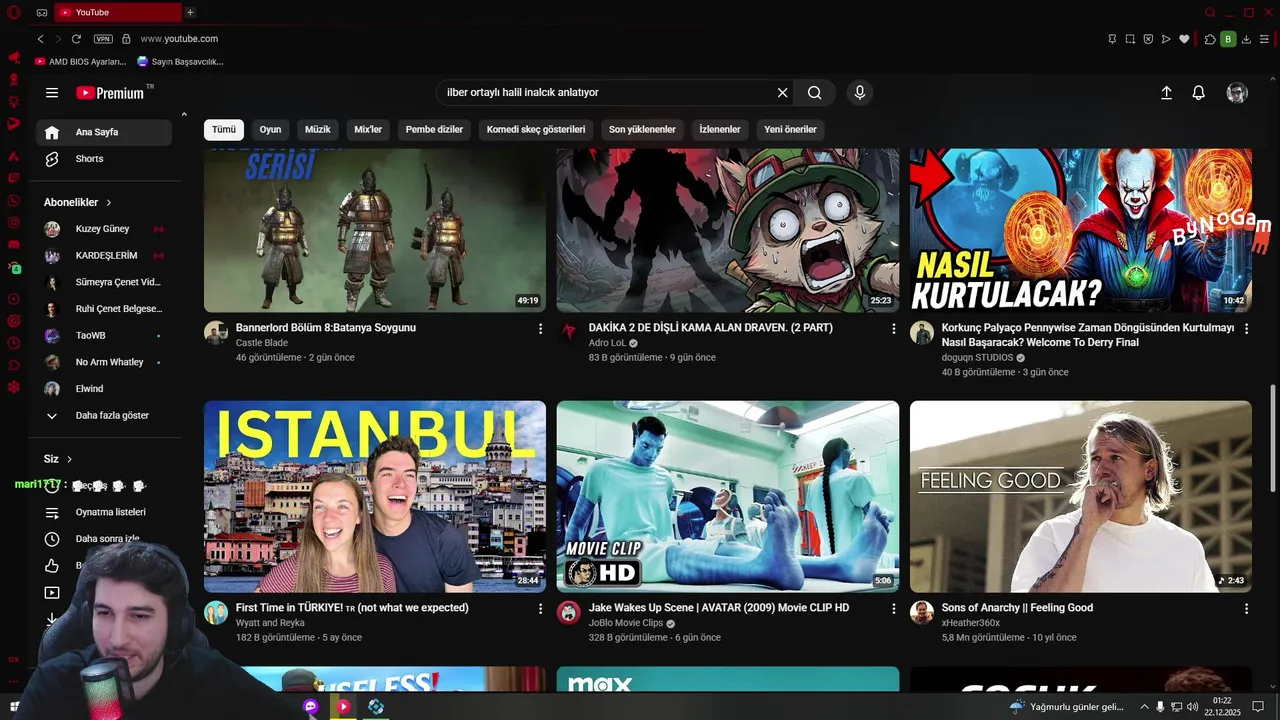Select the Yeni öneriler filter chip
This screenshot has height=720, width=1280.
pos(790,129)
